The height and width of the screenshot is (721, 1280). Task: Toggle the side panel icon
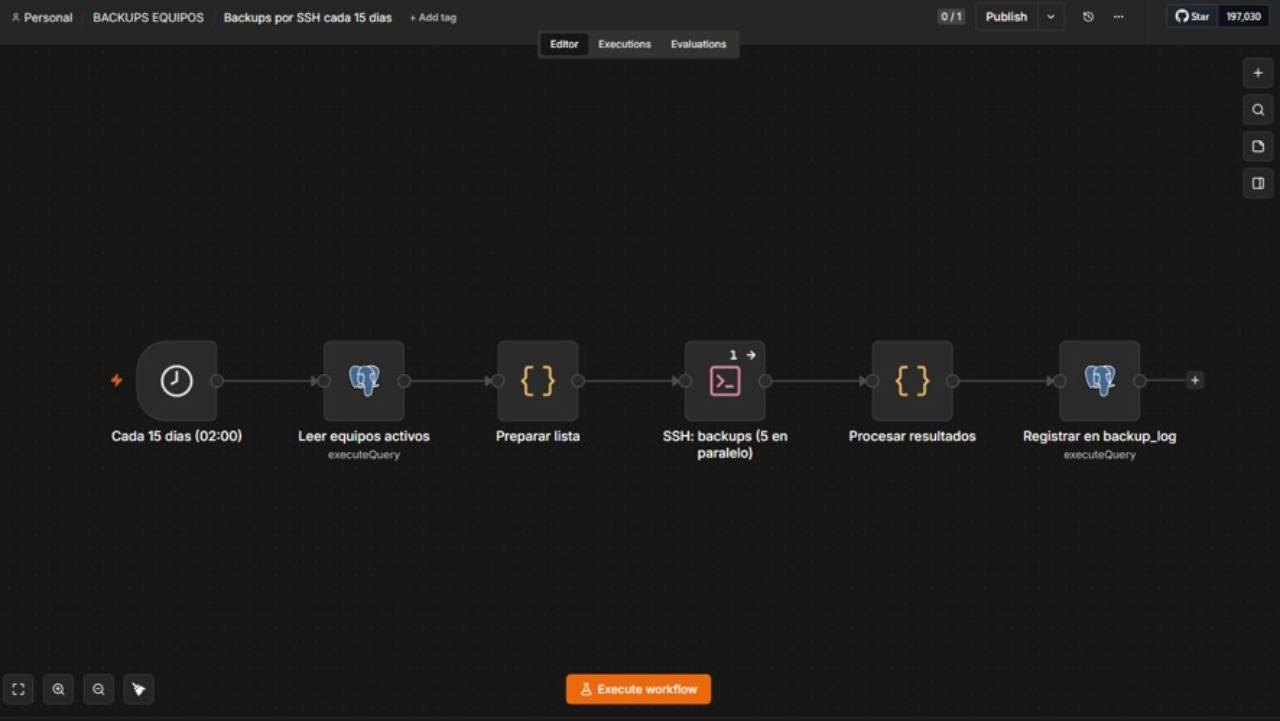(x=1258, y=183)
